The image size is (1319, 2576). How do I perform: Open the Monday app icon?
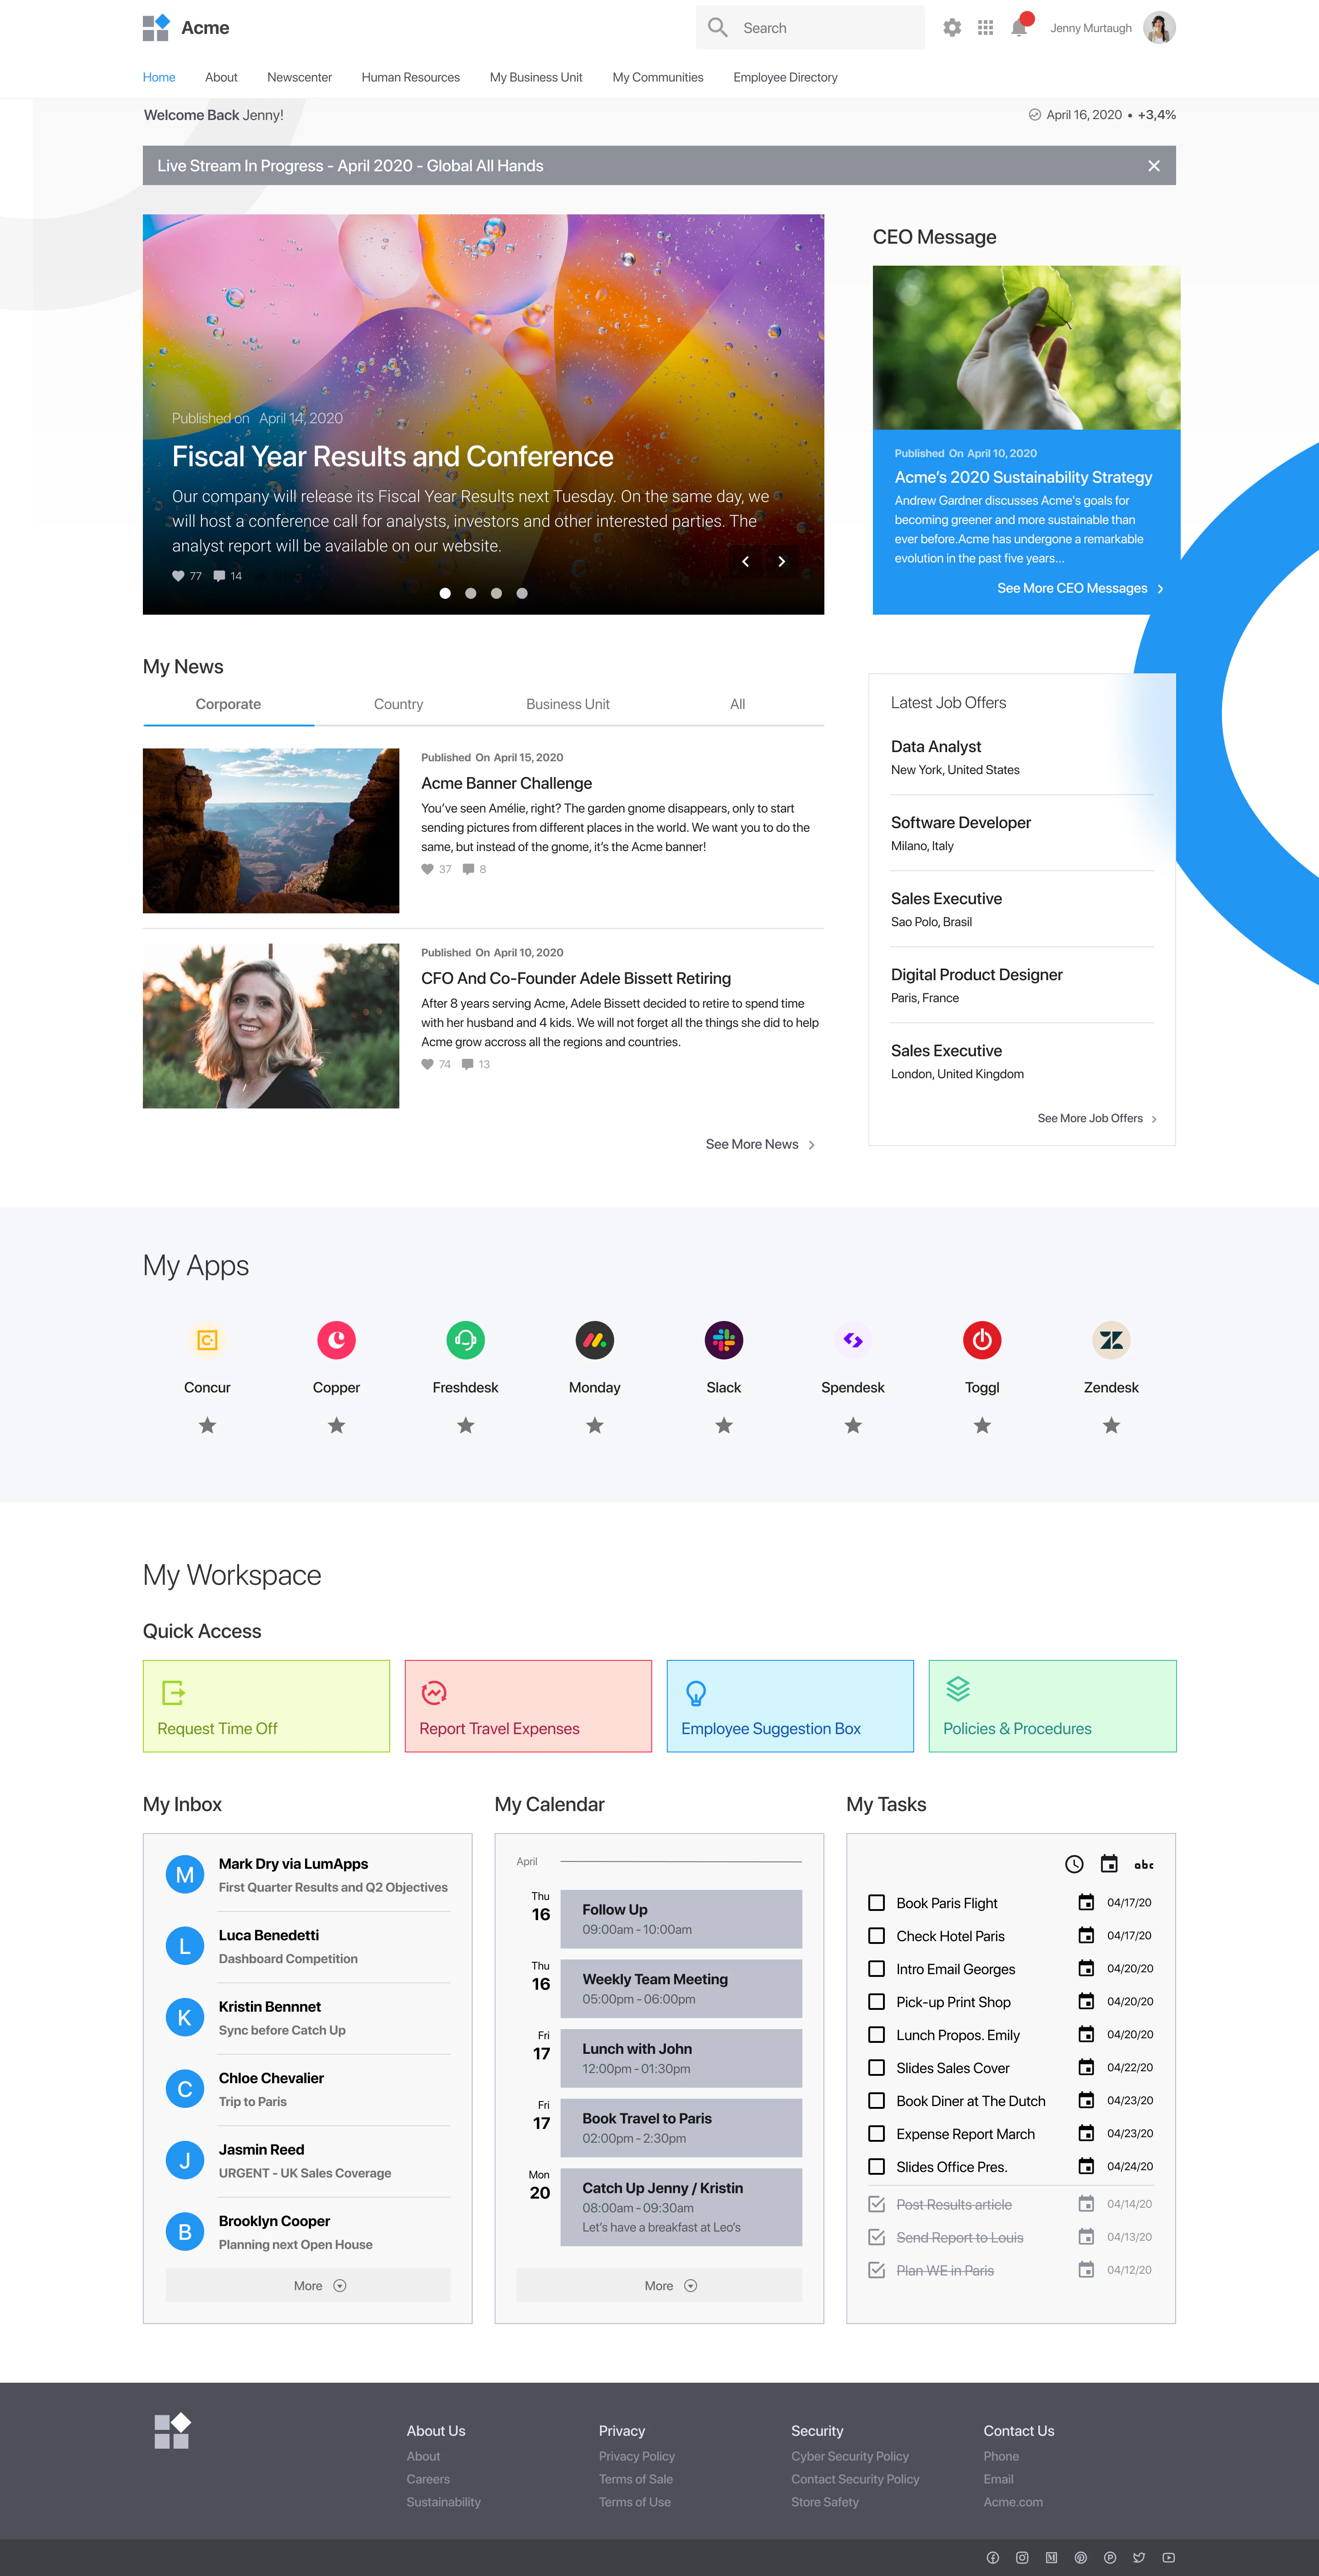pyautogui.click(x=594, y=1340)
